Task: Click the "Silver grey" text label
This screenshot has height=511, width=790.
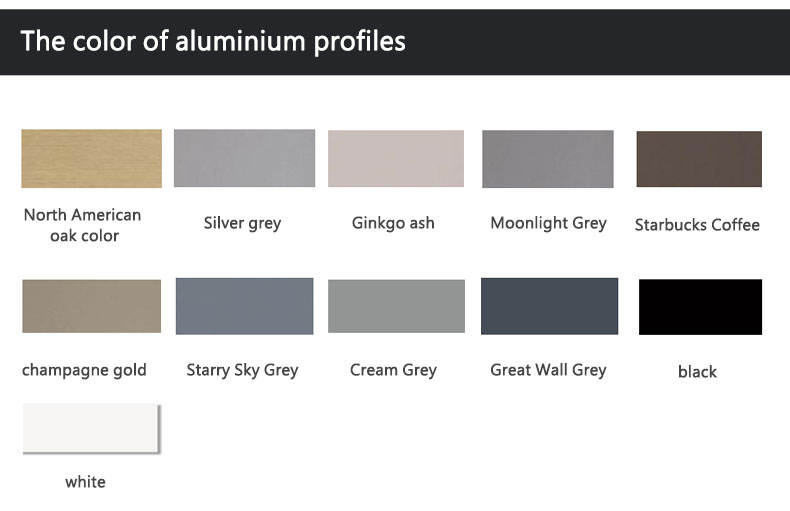Action: point(242,223)
